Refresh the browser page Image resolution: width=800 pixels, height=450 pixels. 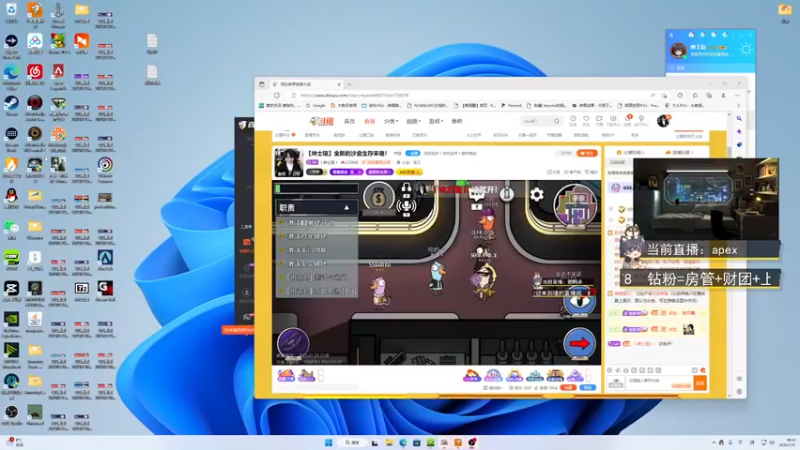[x=277, y=95]
